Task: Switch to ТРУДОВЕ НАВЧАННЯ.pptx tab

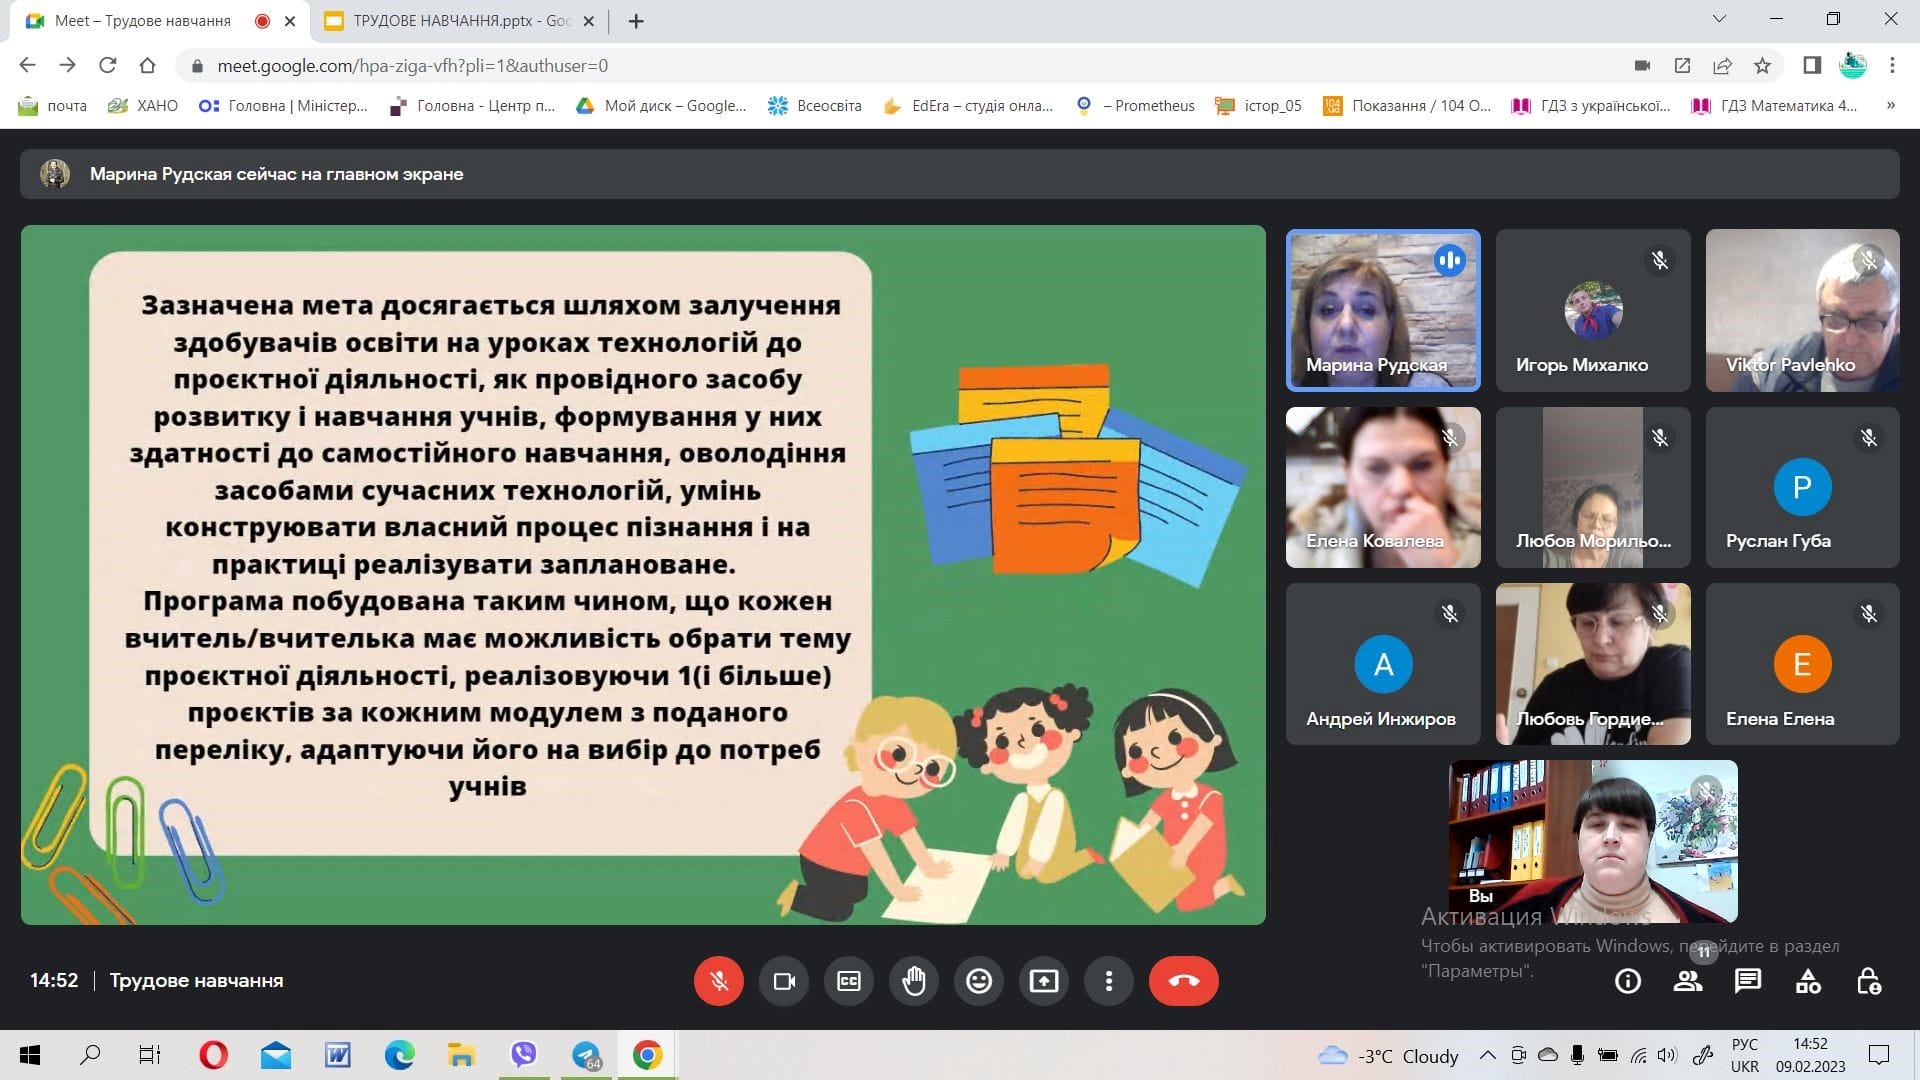Action: tap(460, 21)
